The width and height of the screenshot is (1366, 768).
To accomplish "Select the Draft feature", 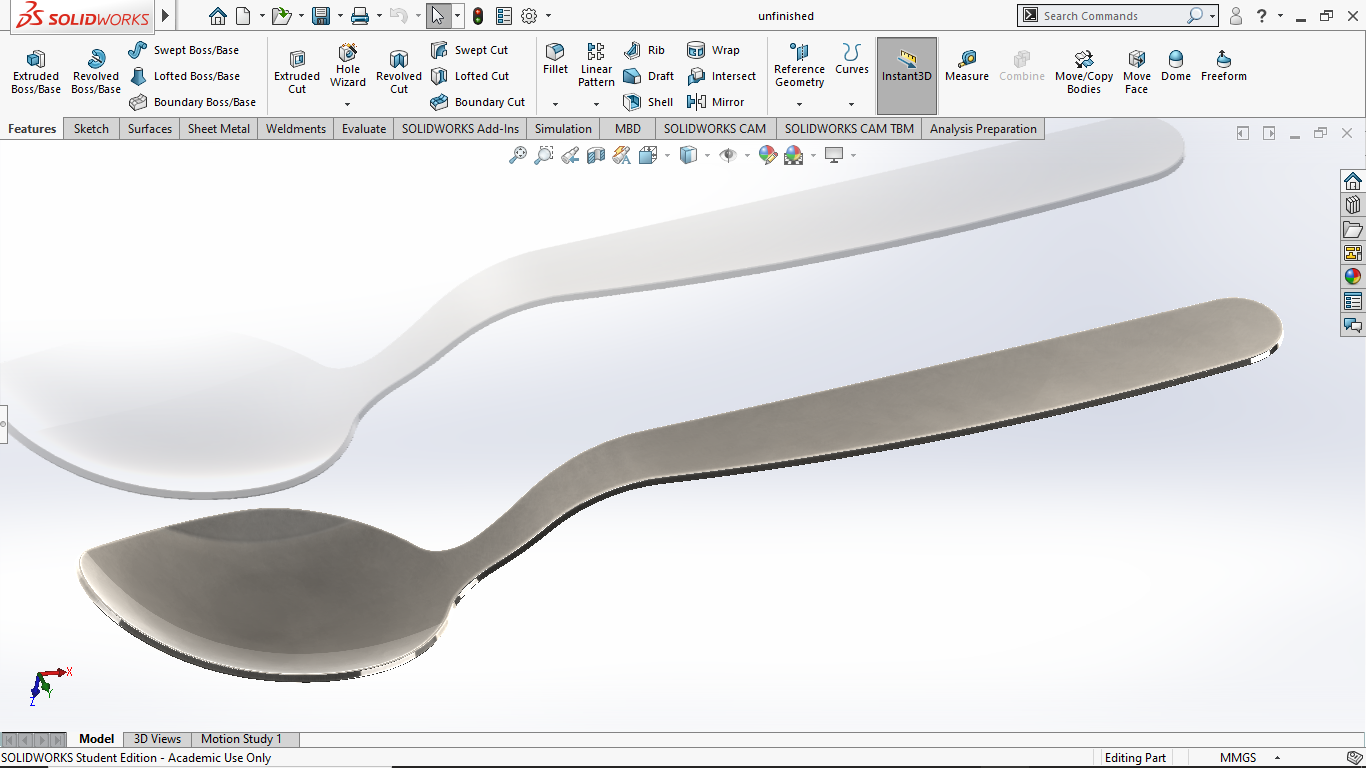I will tap(648, 76).
